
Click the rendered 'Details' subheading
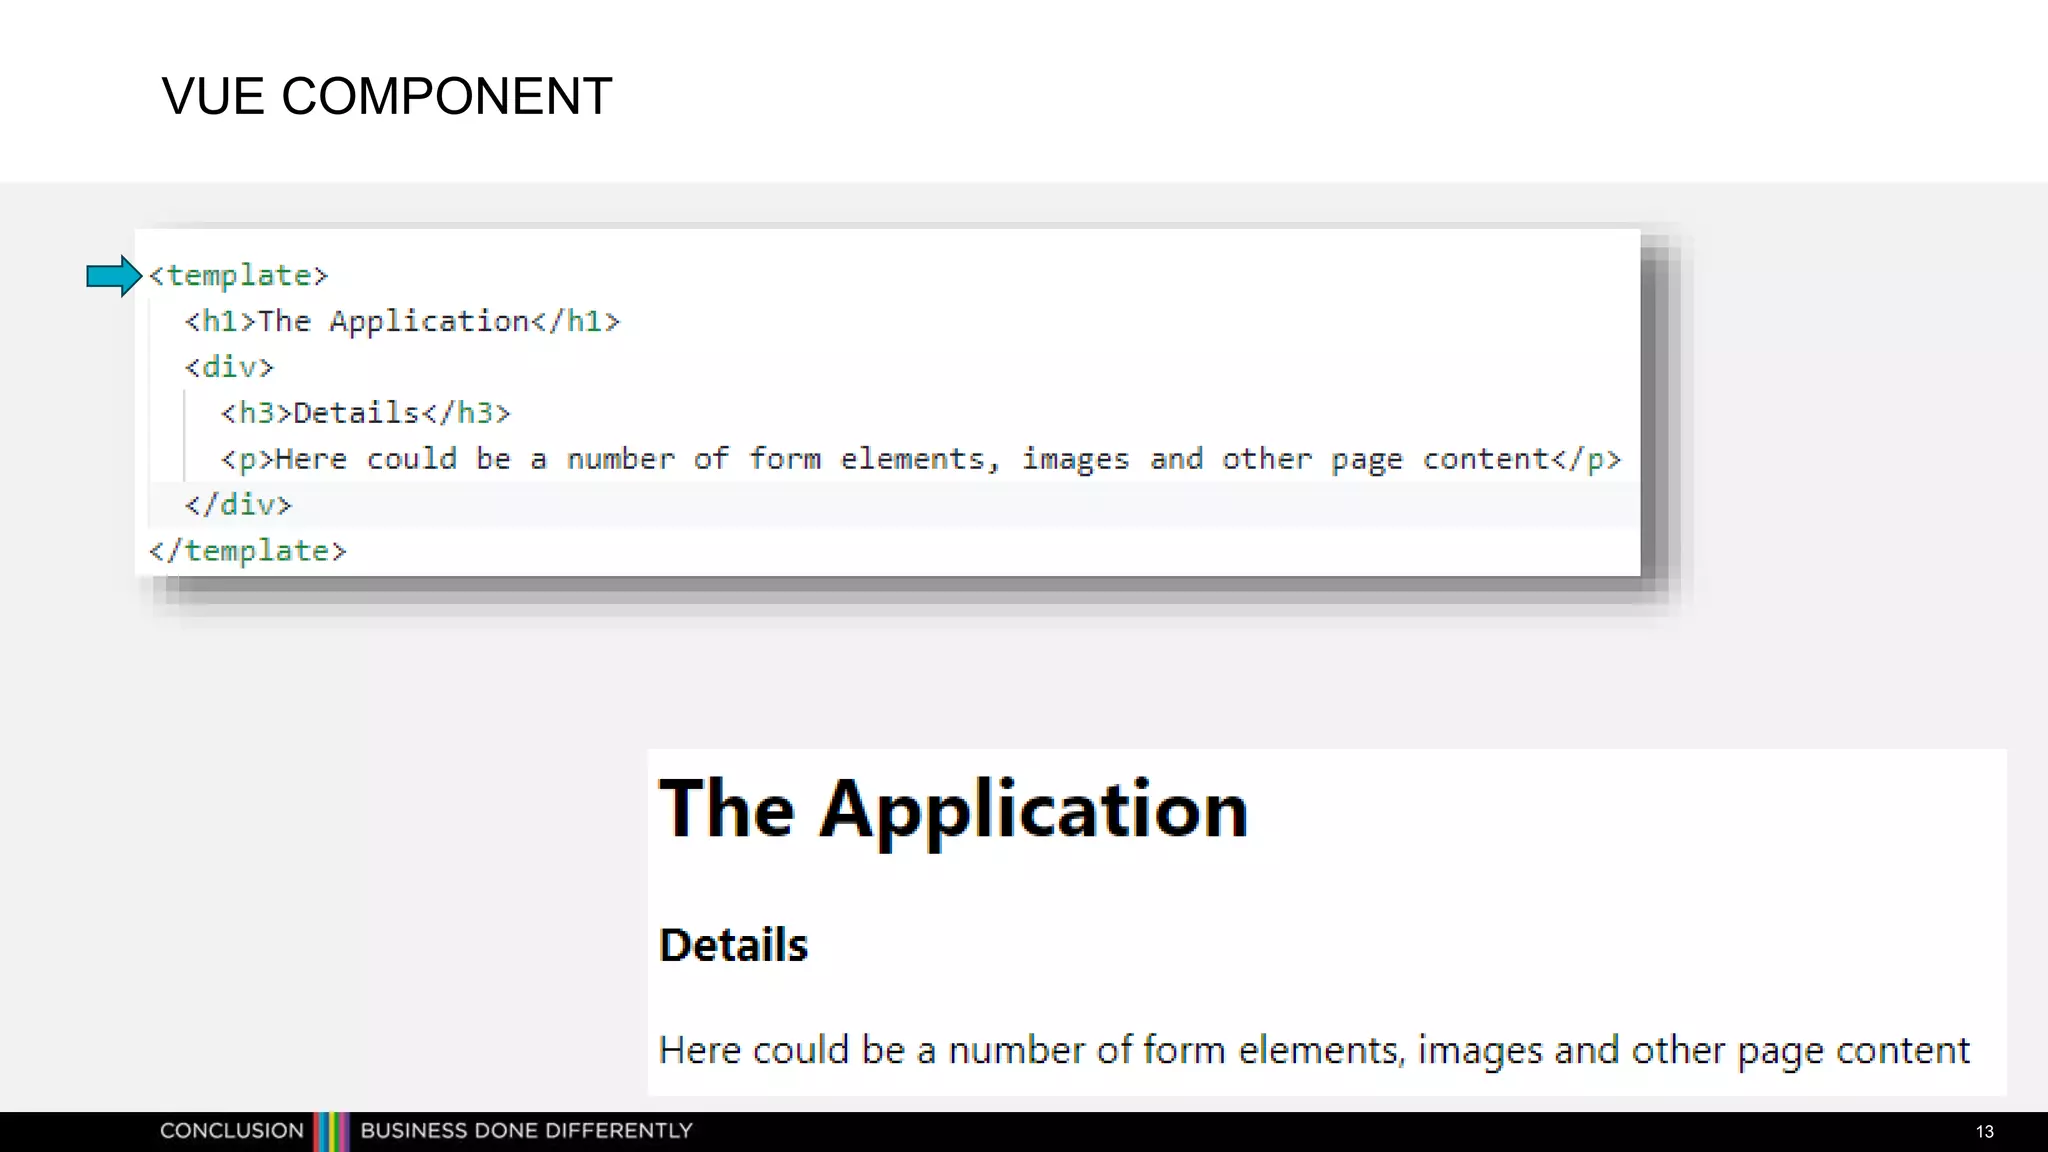(733, 945)
